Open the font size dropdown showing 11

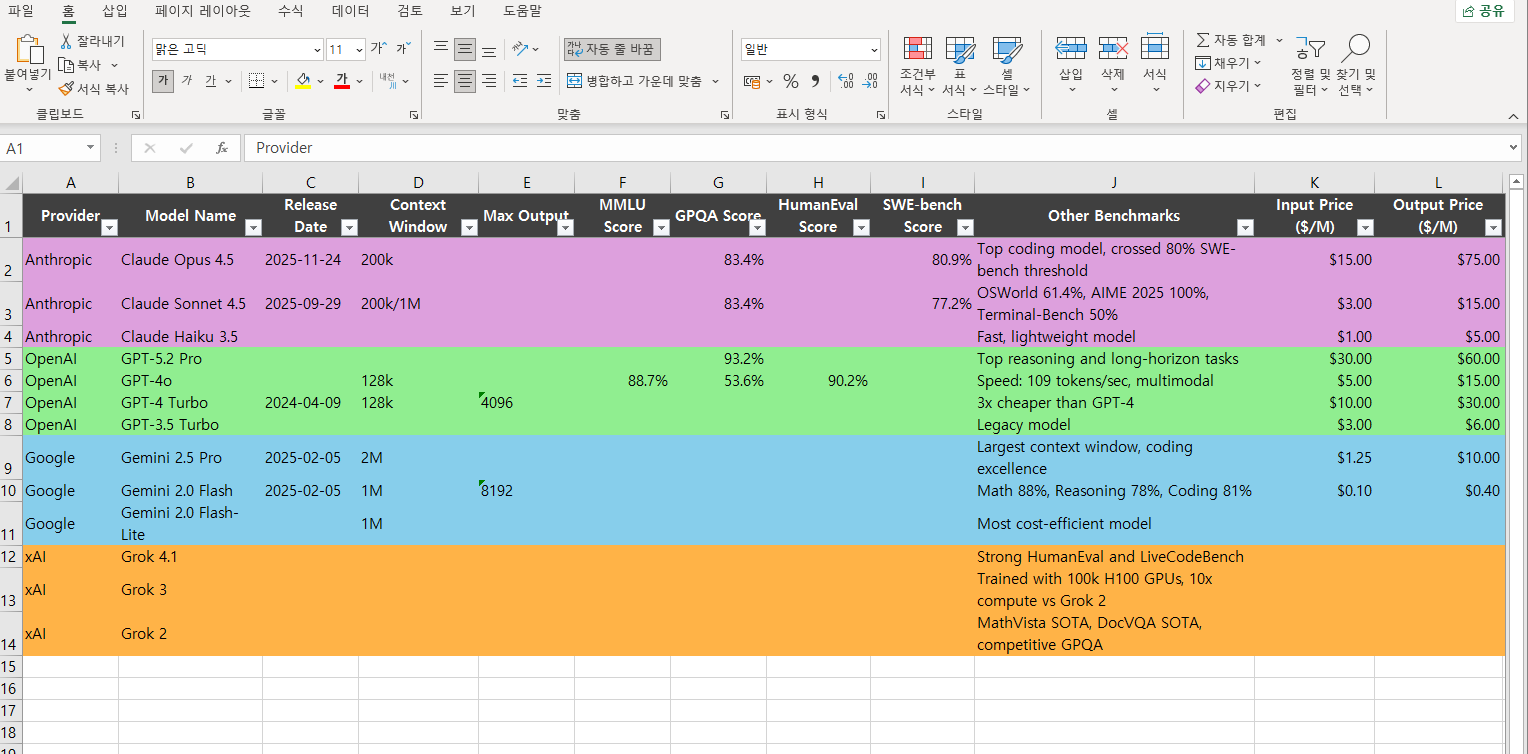359,49
